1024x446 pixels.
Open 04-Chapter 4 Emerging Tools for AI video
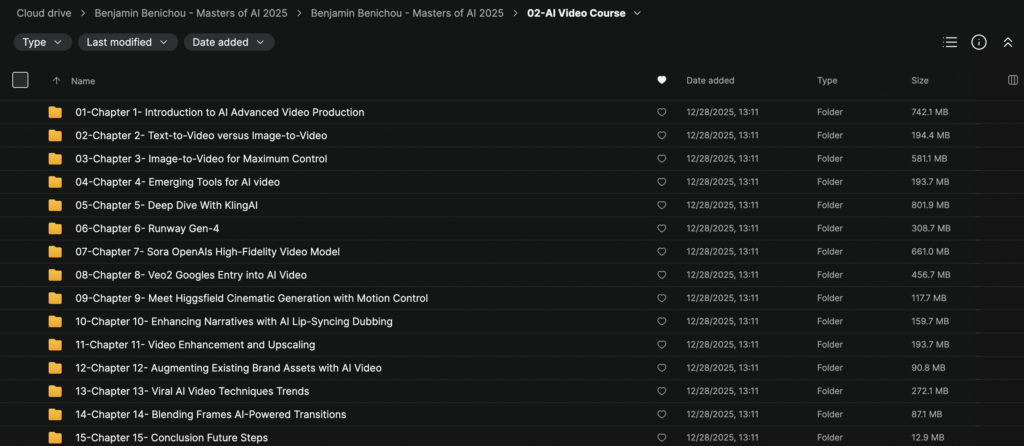click(x=178, y=182)
